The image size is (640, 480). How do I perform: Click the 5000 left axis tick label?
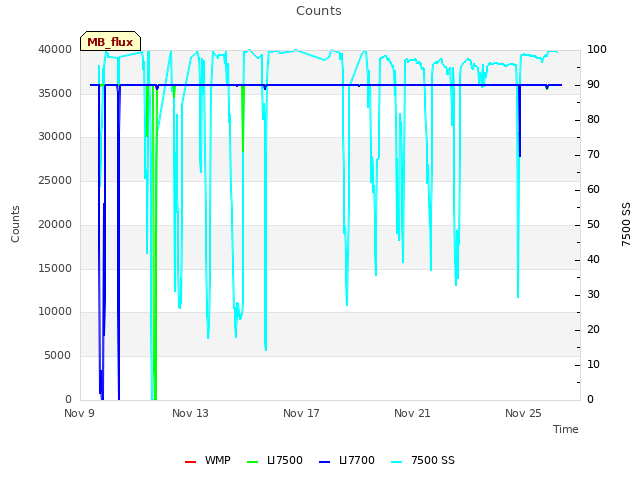58,356
